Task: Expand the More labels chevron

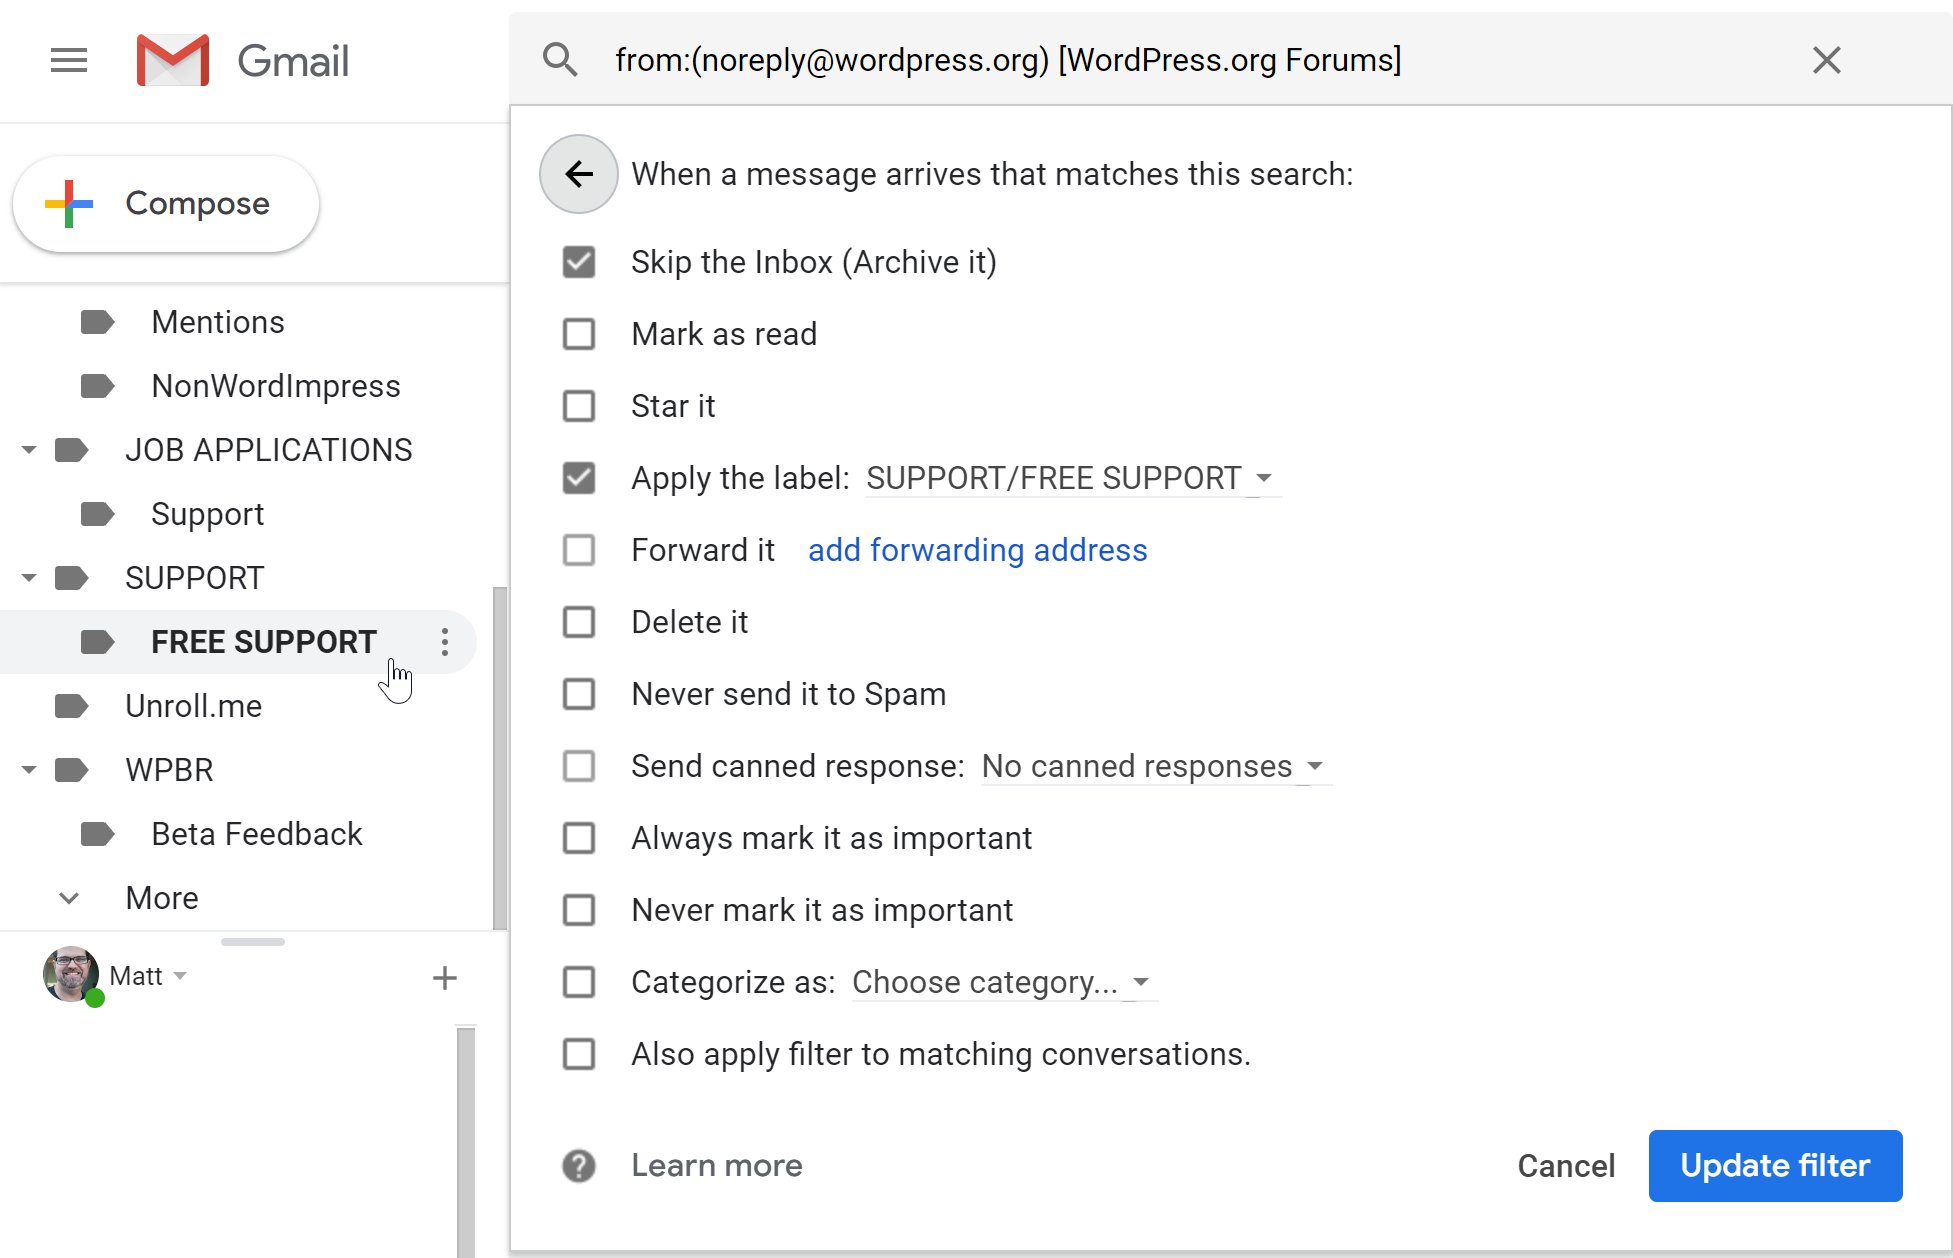Action: point(69,898)
